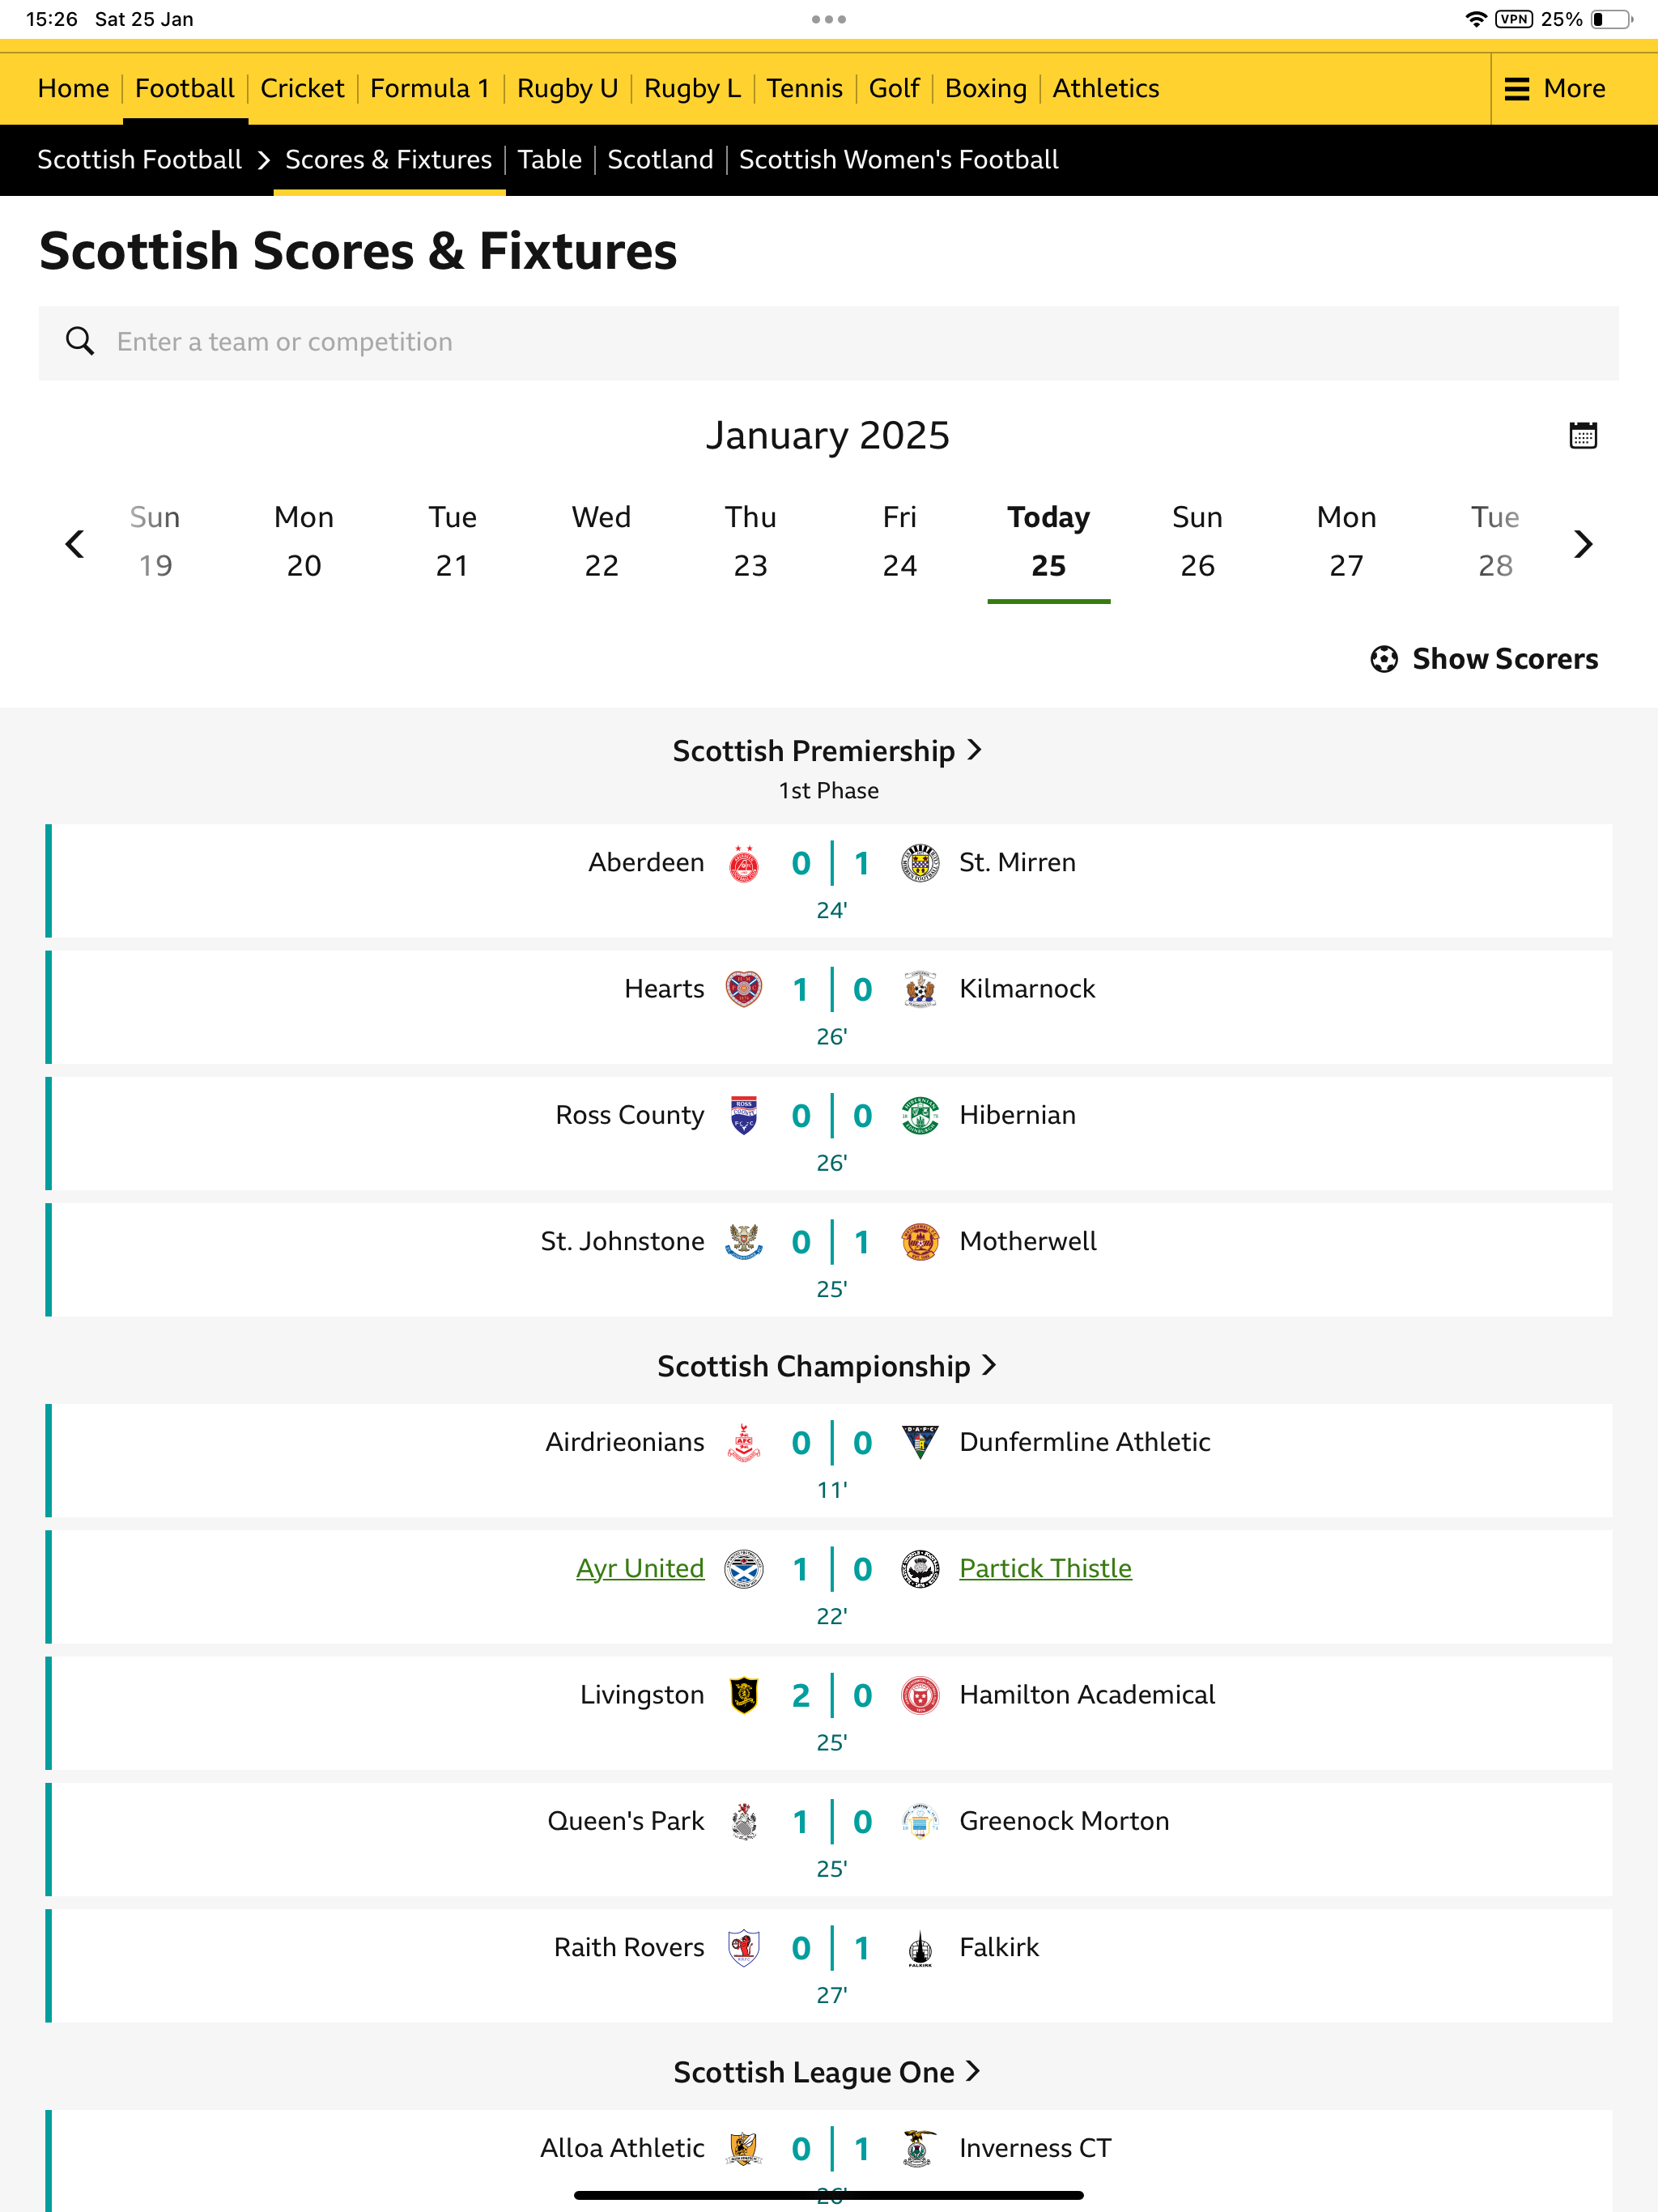Open the calendar date picker icon

(1582, 435)
